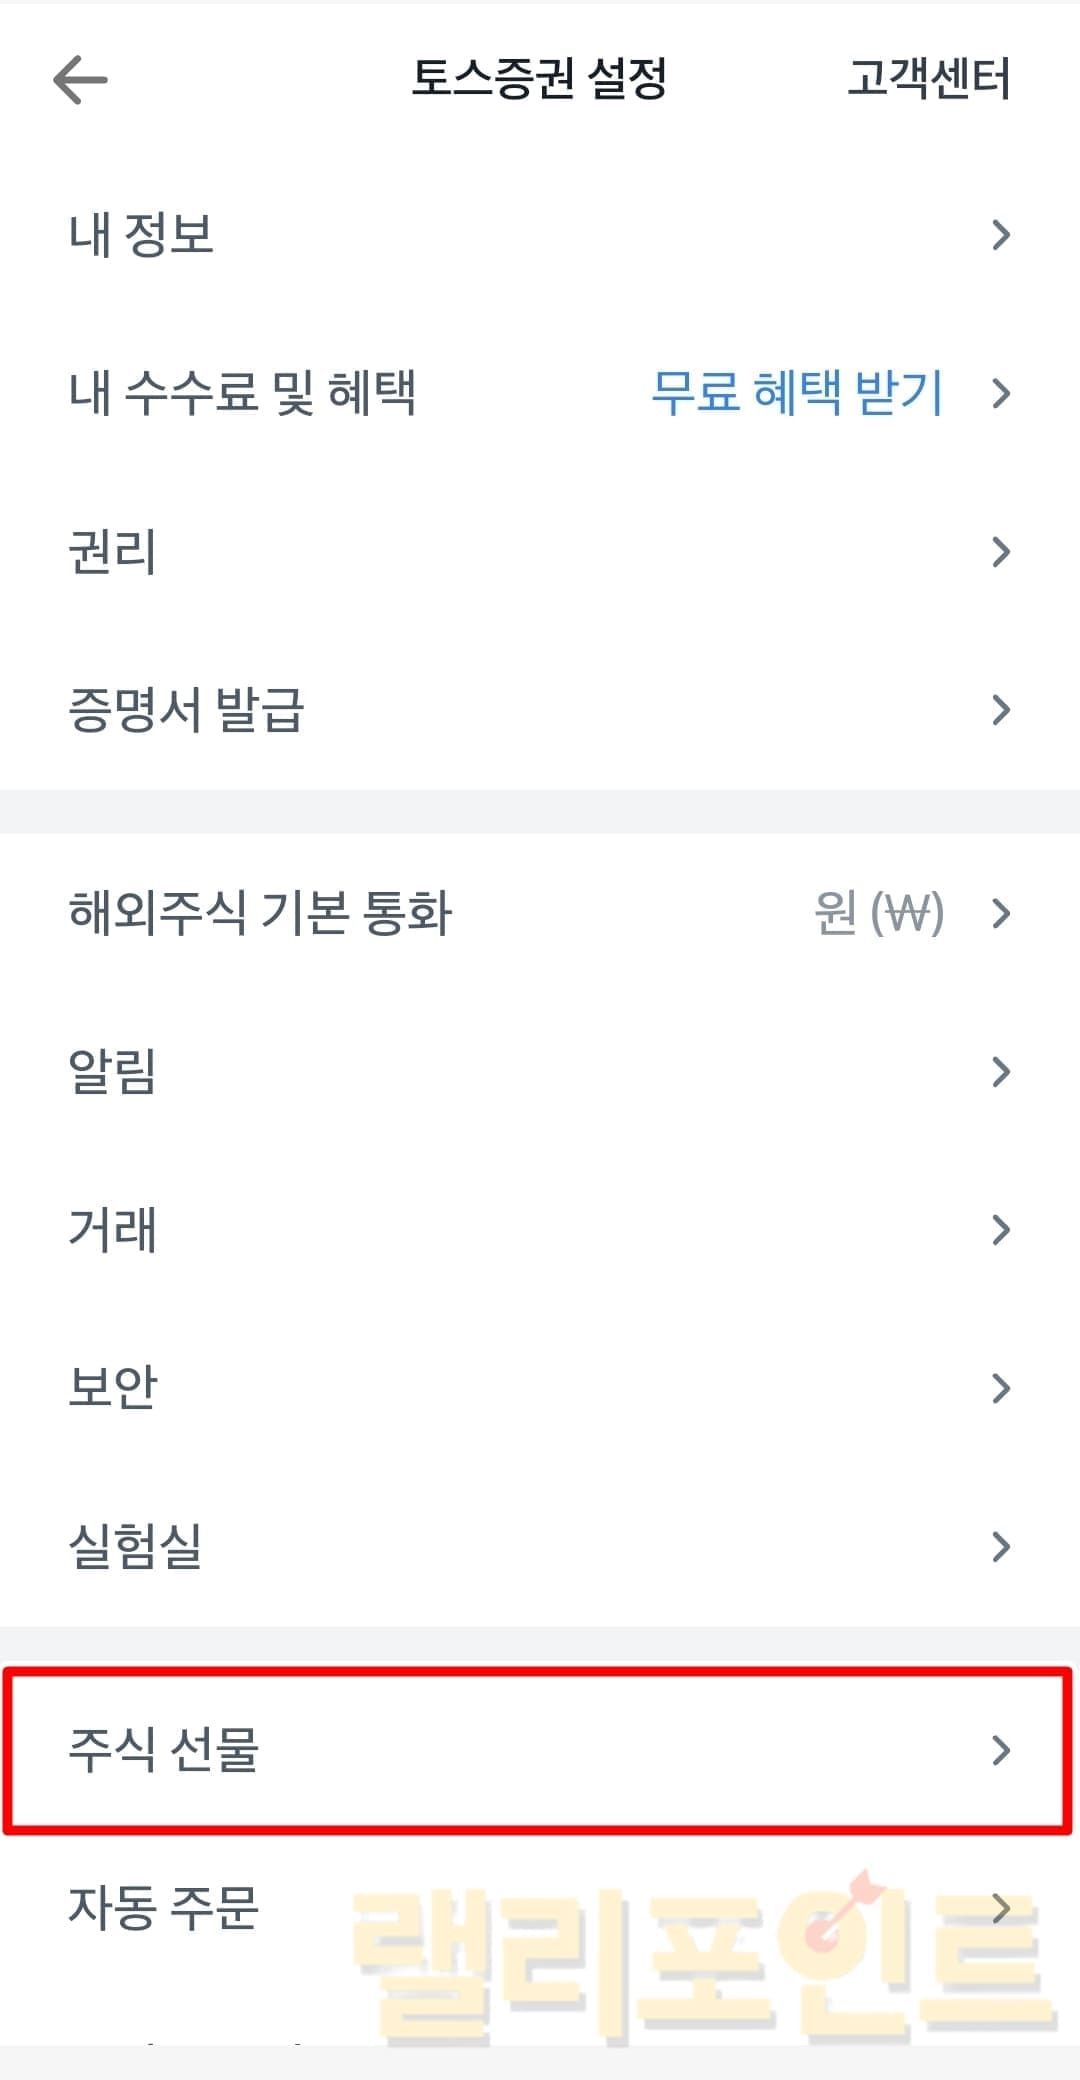Click chevron next to 보안
This screenshot has height=2080, width=1080.
1000,1387
